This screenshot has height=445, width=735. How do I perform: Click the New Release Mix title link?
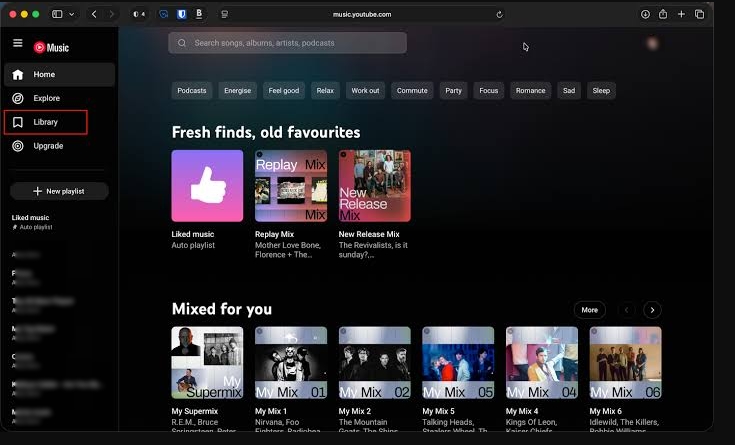[369, 234]
